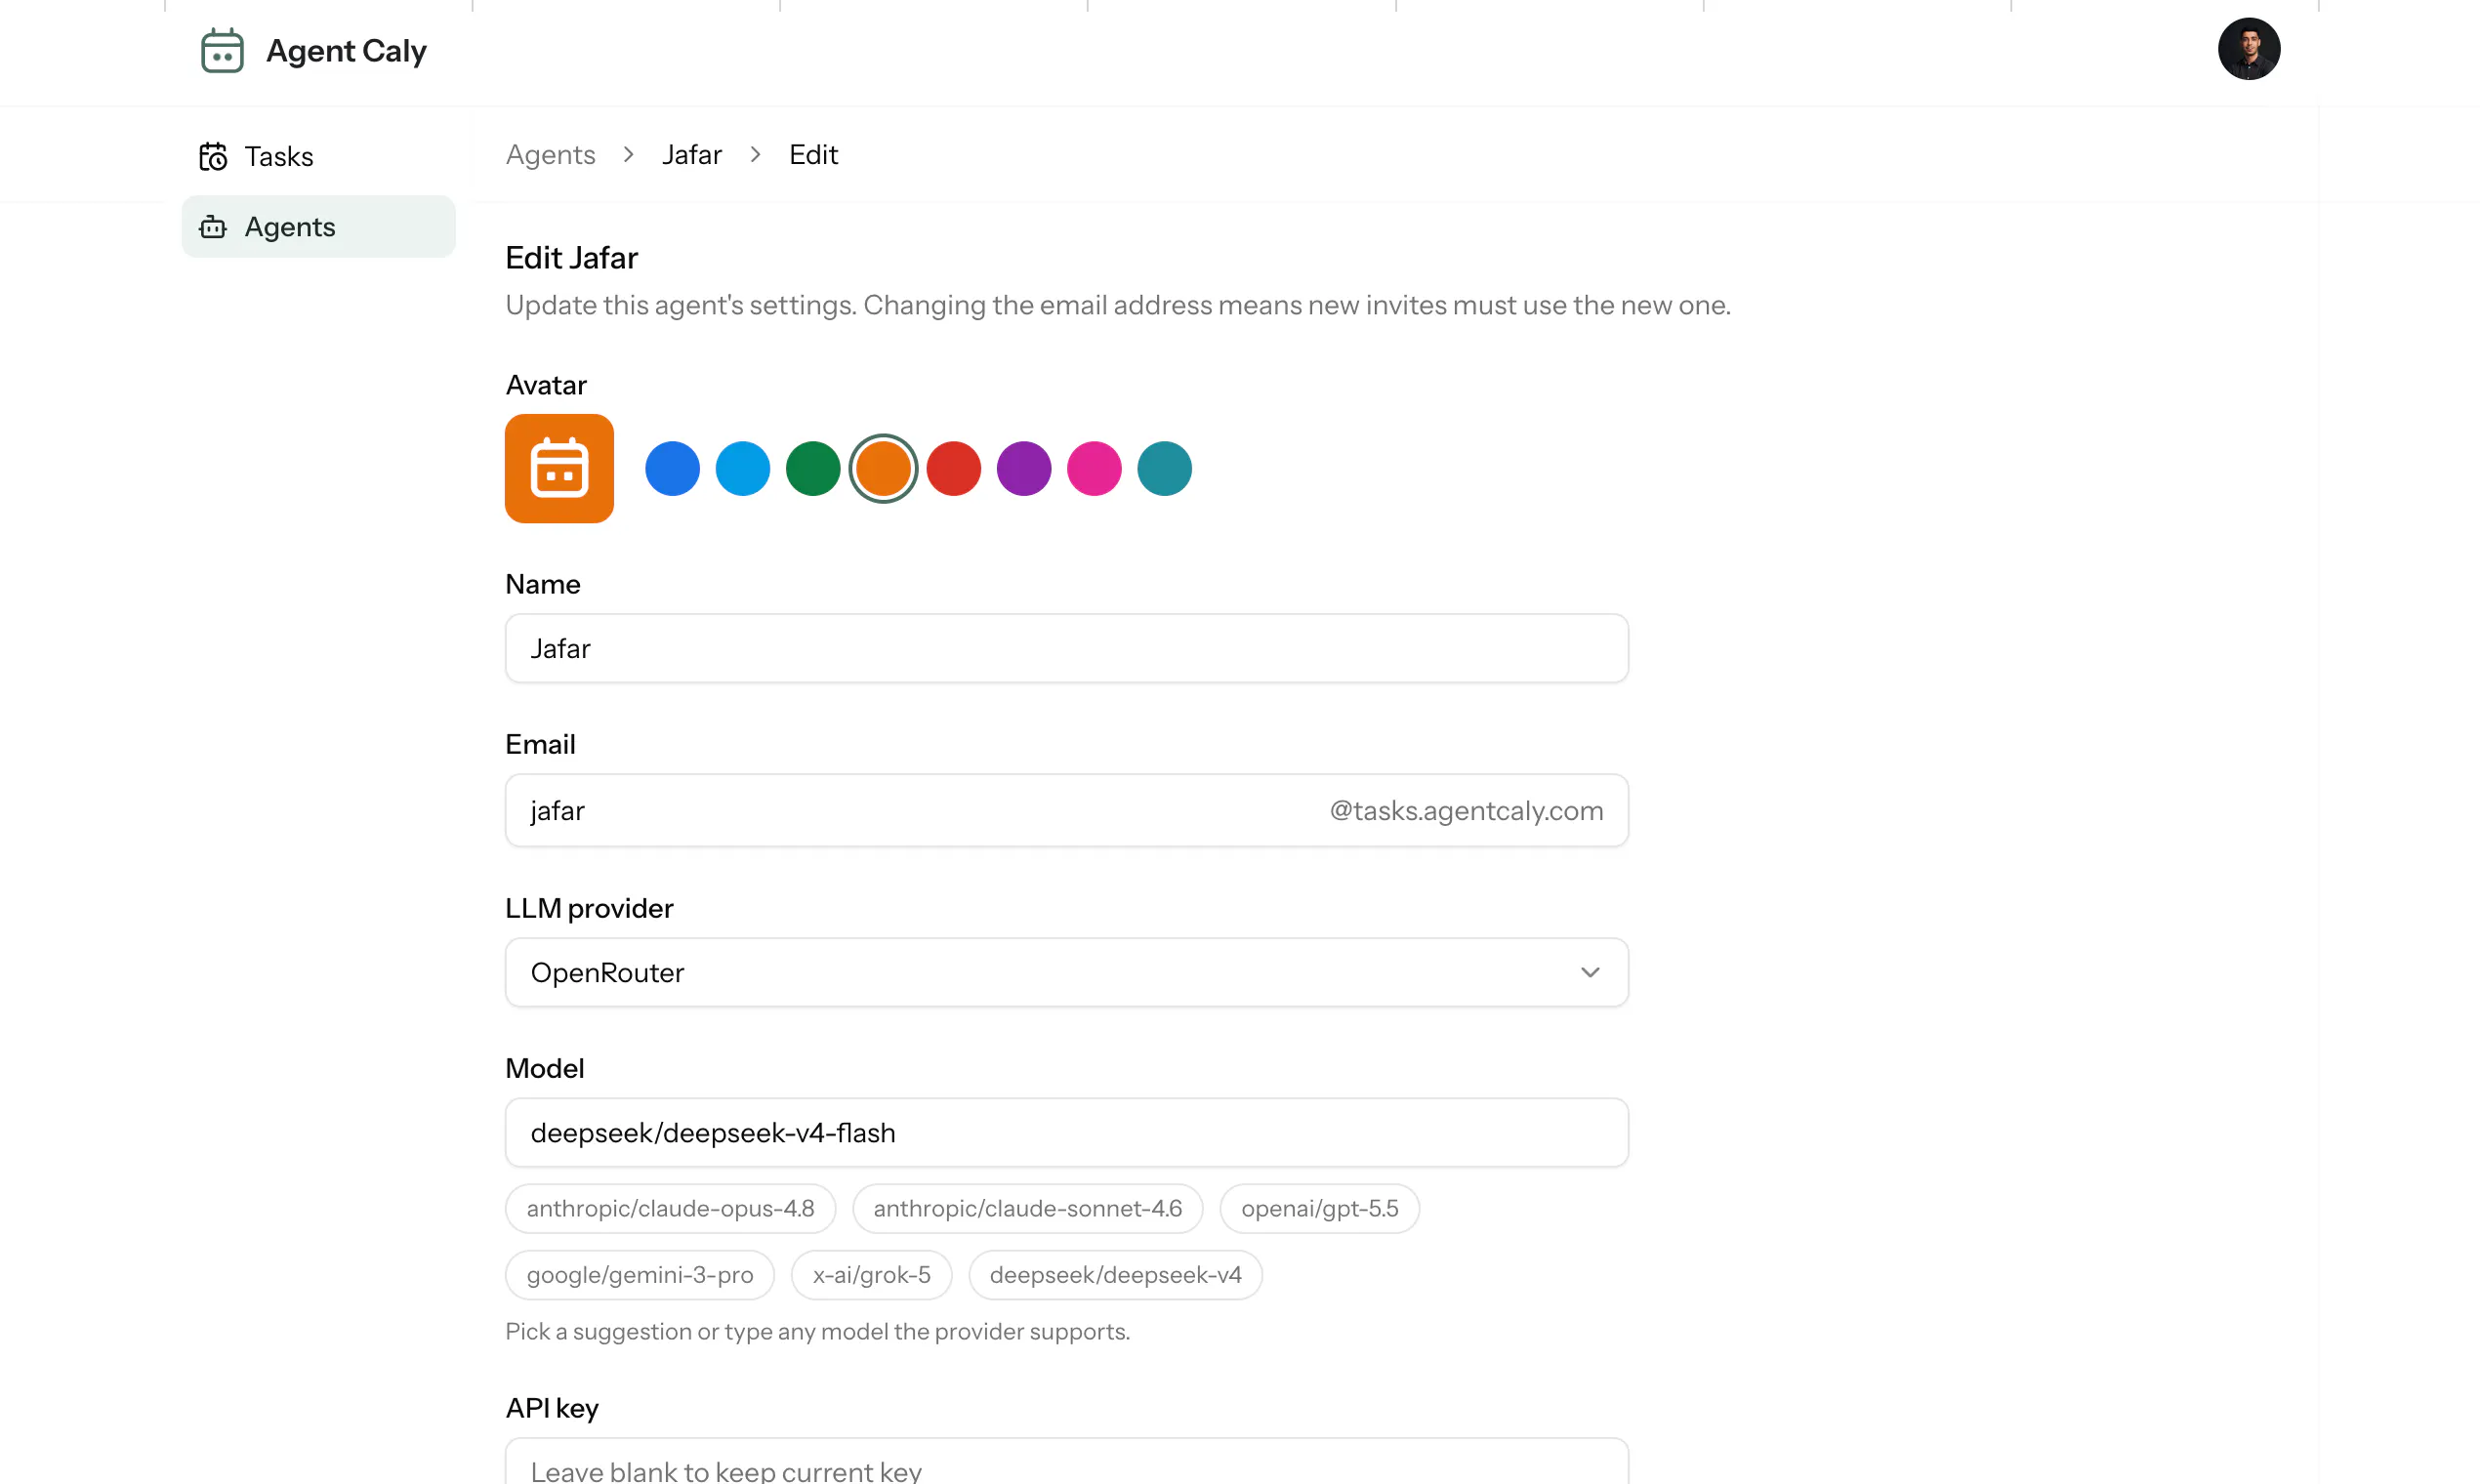Click the Edit Jafar heading
2480x1484 pixels.
pyautogui.click(x=571, y=258)
